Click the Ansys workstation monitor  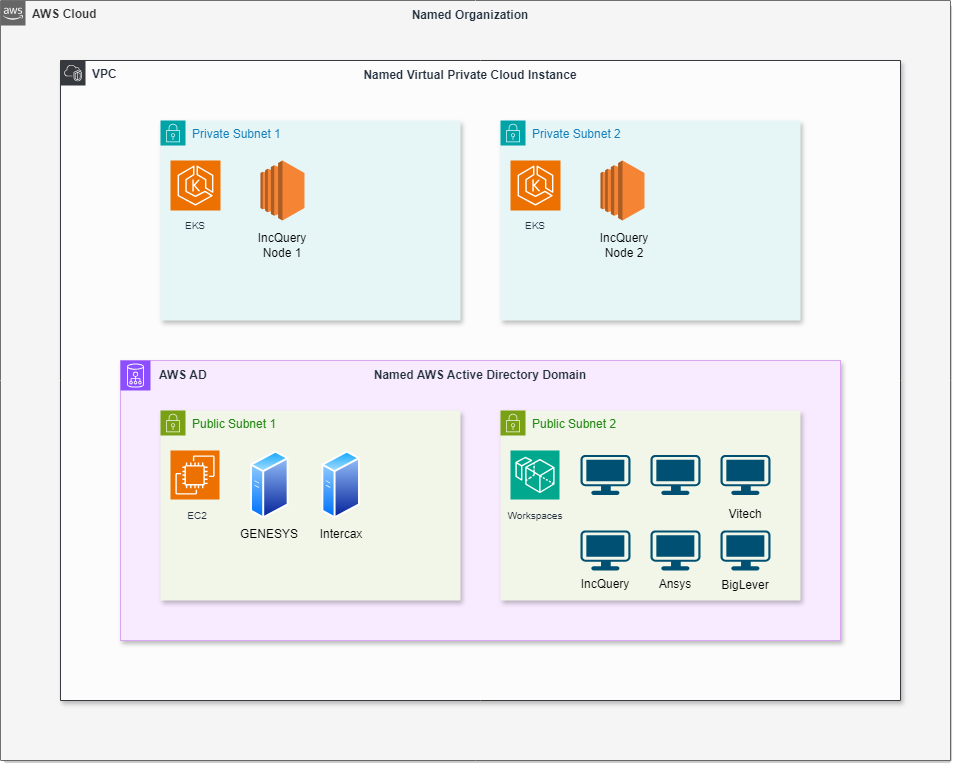coord(675,550)
